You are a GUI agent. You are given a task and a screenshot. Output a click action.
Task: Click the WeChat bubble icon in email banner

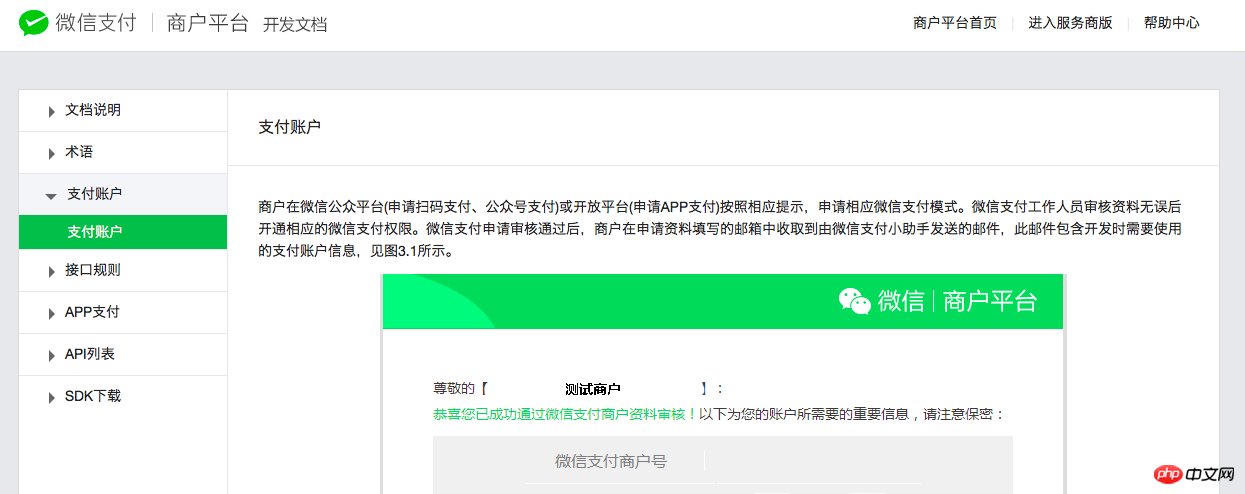pos(854,301)
